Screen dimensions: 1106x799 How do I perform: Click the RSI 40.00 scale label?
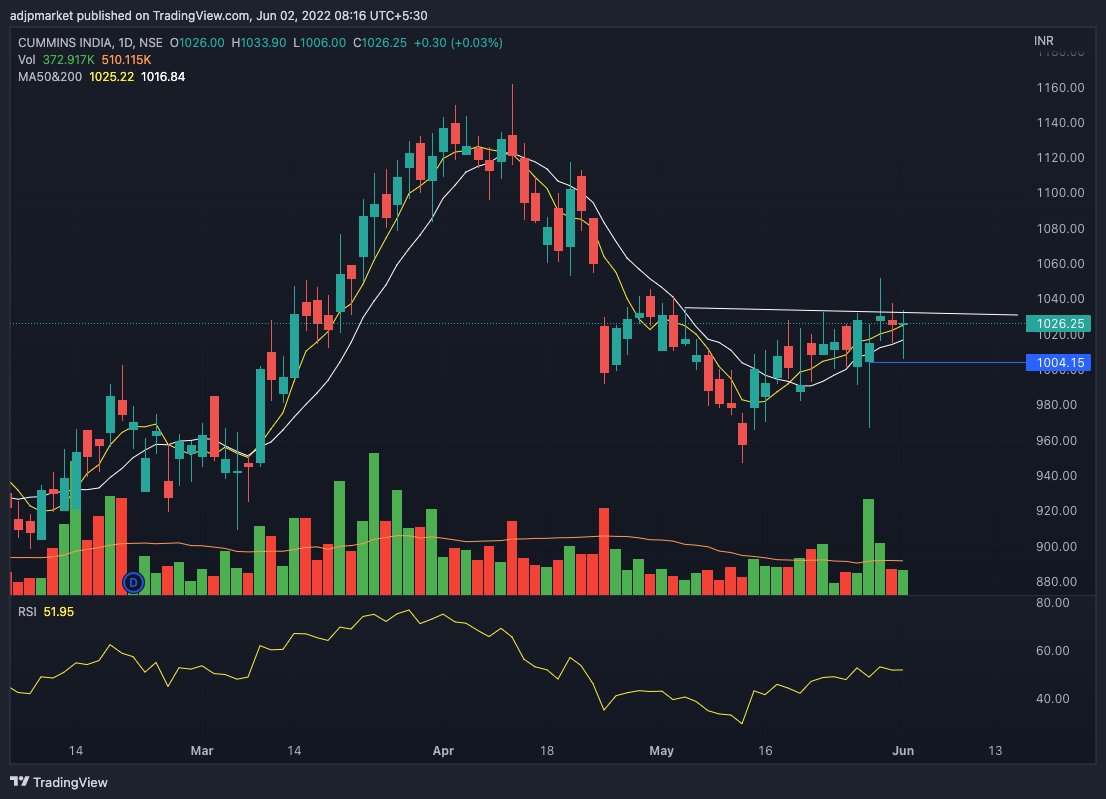click(x=1052, y=698)
